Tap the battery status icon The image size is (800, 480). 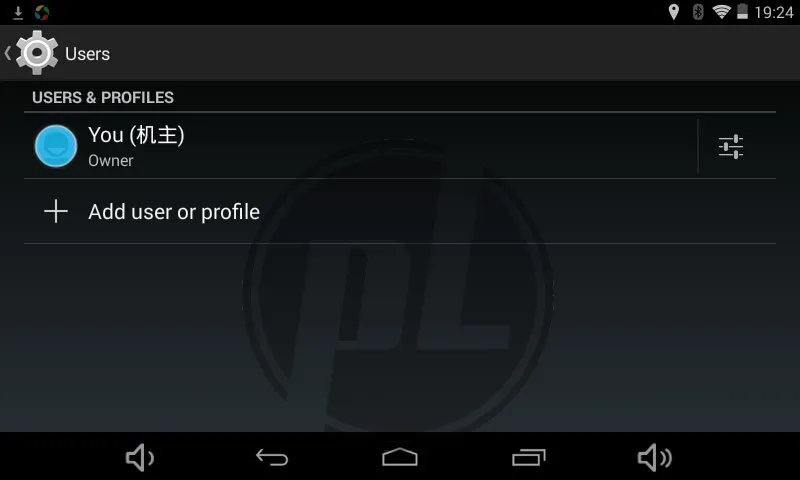pyautogui.click(x=742, y=12)
